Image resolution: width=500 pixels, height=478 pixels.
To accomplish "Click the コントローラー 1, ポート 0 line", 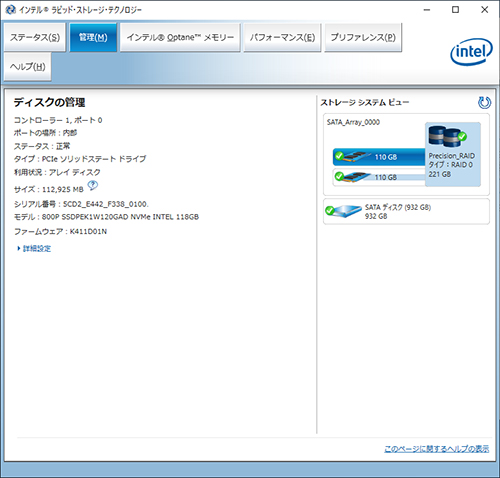I will 58,120.
